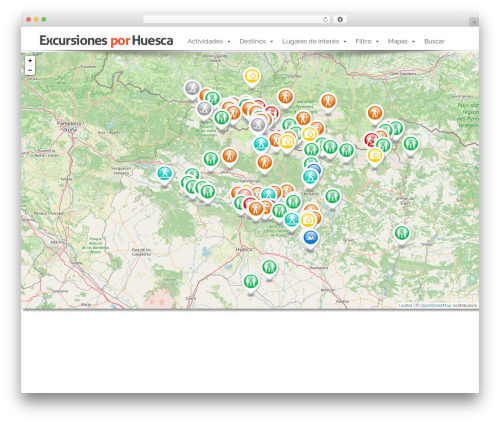Select the southernmost green hiking marker
500x423 pixels.
pos(251,283)
